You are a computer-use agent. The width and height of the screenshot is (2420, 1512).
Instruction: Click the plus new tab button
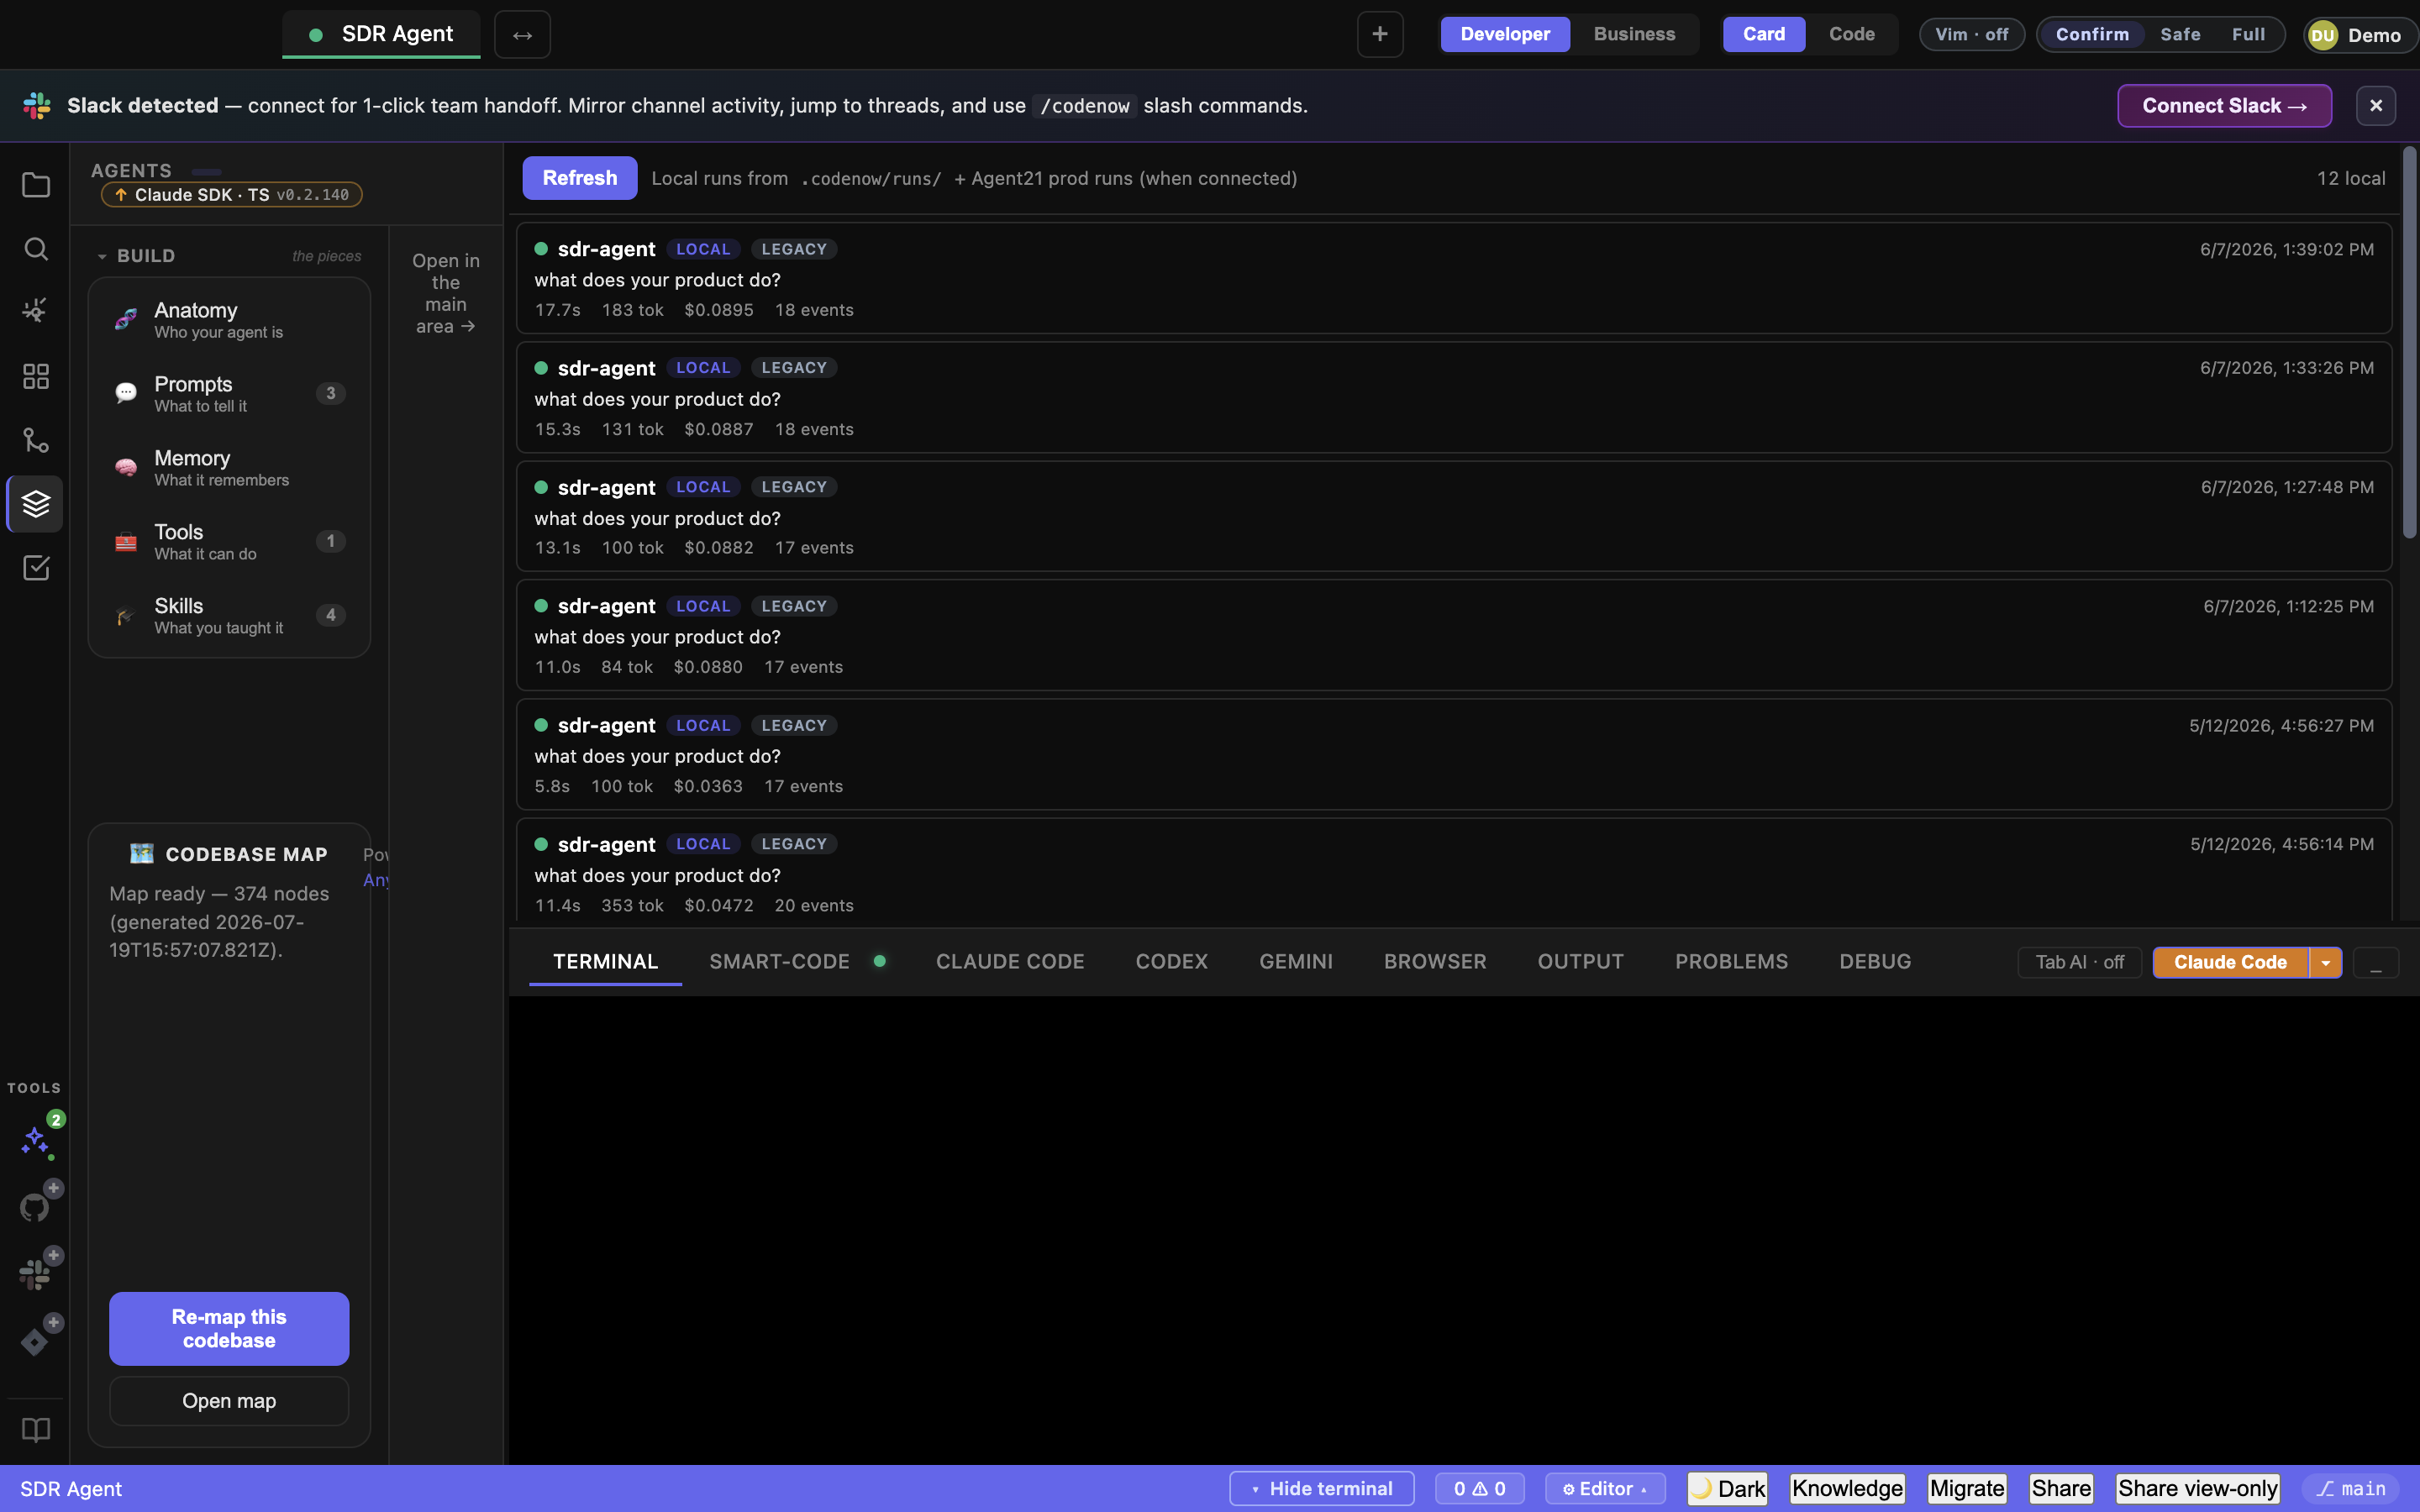1380,34
